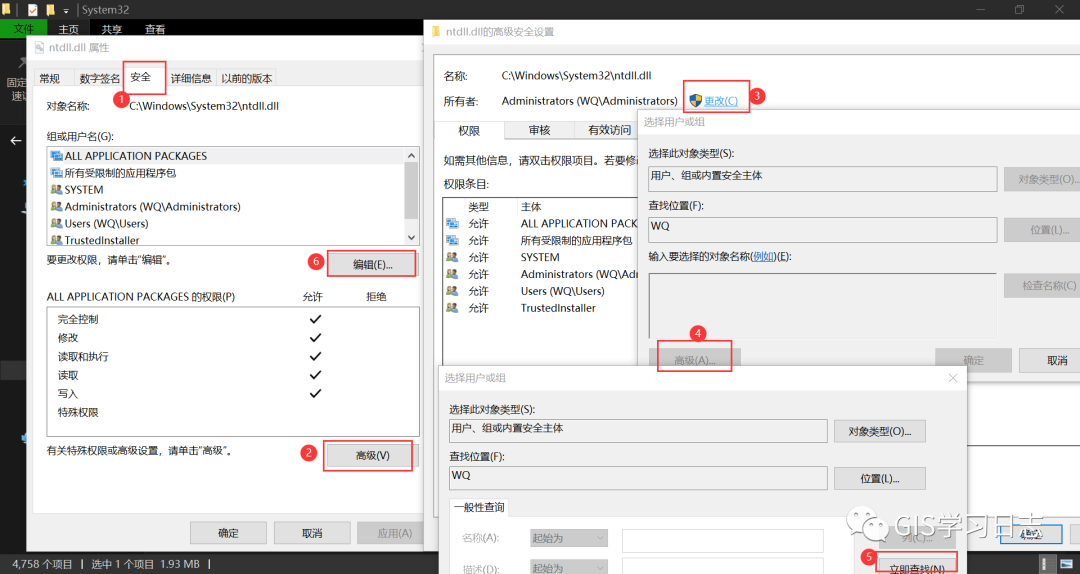Click the 名称(A) text input field
The width and height of the screenshot is (1080, 574).
pyautogui.click(x=723, y=541)
